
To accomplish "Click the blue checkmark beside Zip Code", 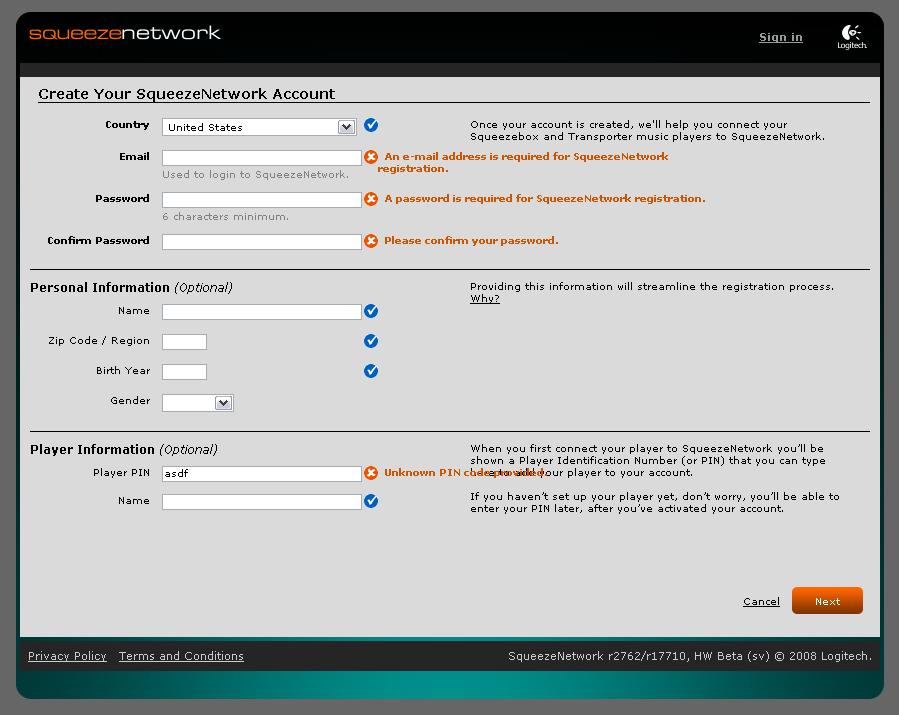I will [371, 341].
